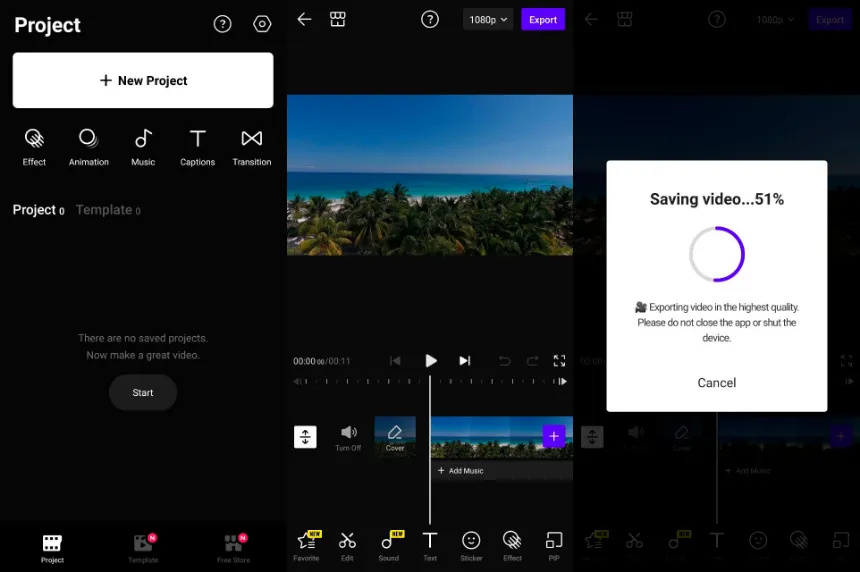Screen dimensions: 860x572
Task: Open the Effect shortcut on Project screen
Action: coord(34,147)
